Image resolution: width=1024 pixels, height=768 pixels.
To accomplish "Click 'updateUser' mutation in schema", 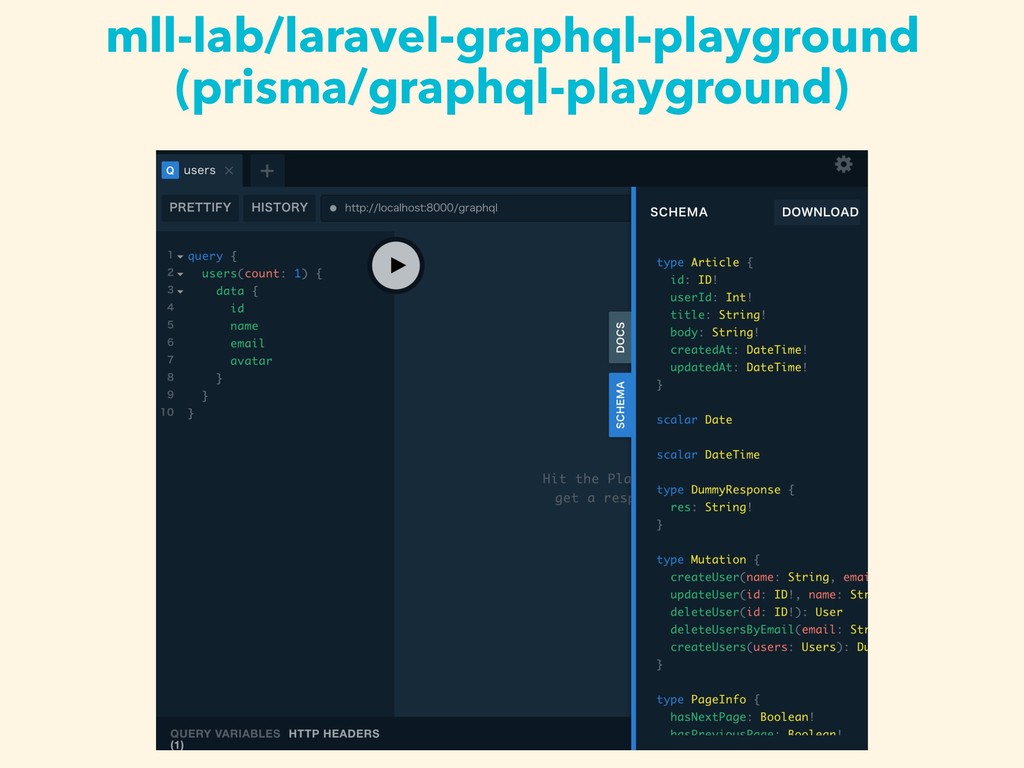I will (705, 595).
